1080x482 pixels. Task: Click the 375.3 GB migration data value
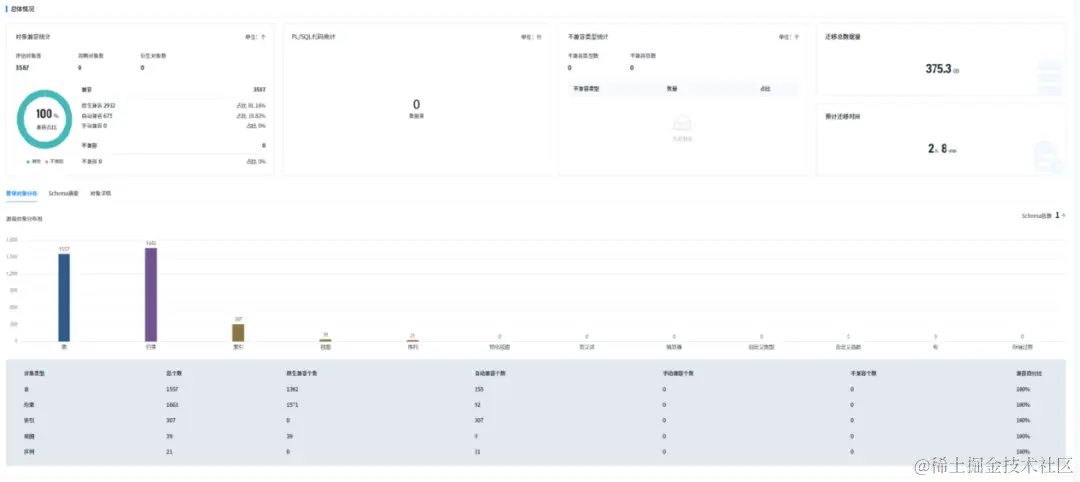click(942, 69)
